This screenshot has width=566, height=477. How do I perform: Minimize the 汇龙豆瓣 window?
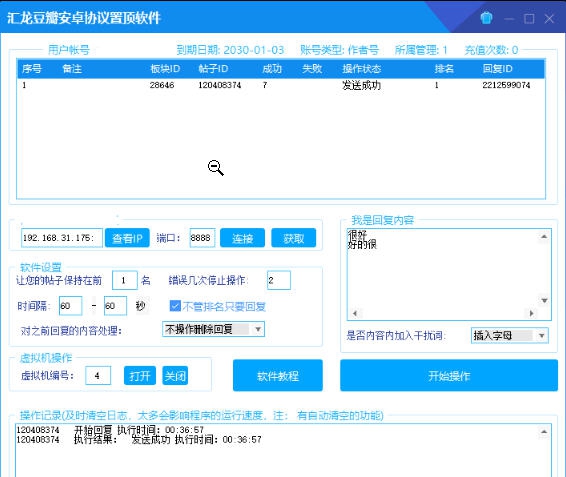point(509,18)
